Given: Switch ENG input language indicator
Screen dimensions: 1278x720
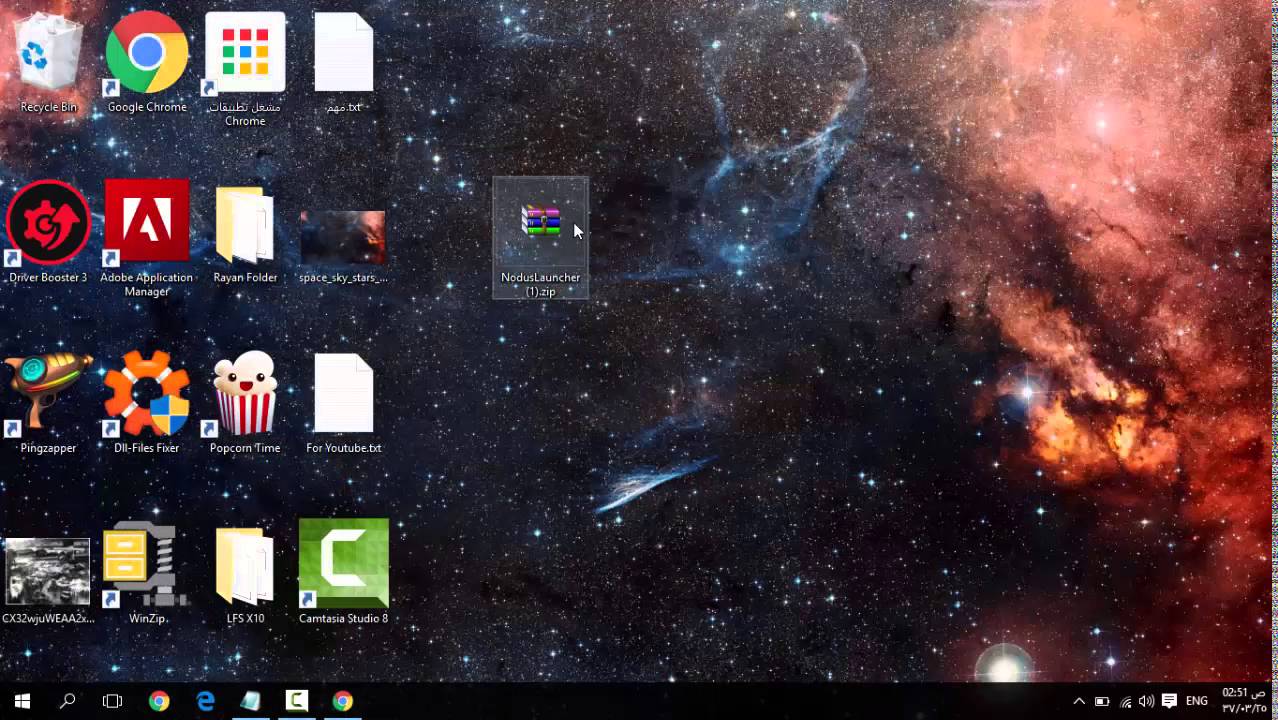Looking at the screenshot, I should pyautogui.click(x=1197, y=701).
